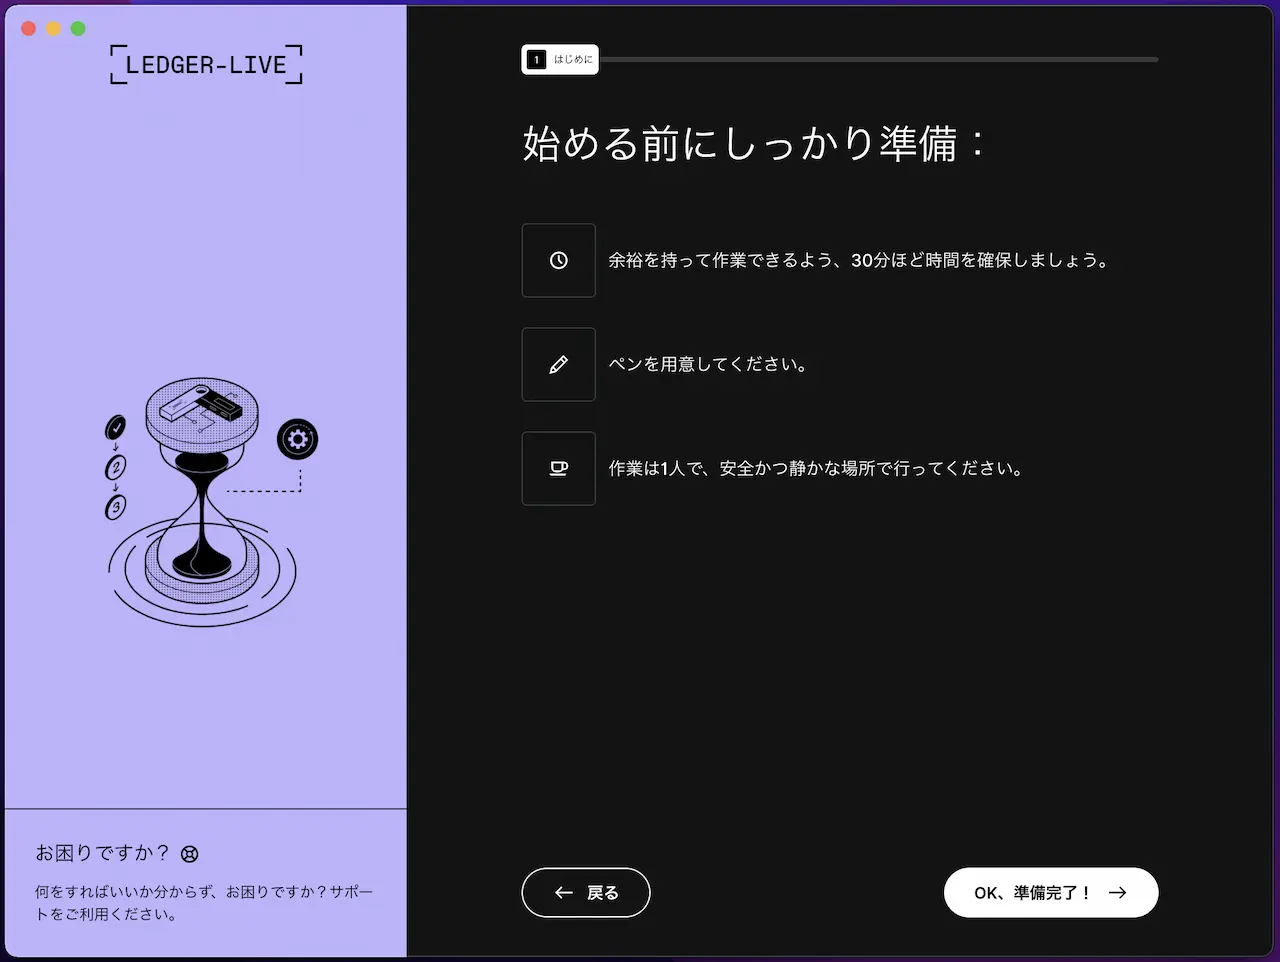The height and width of the screenshot is (962, 1280).
Task: Click the gear icon in the illustration
Action: (x=297, y=439)
